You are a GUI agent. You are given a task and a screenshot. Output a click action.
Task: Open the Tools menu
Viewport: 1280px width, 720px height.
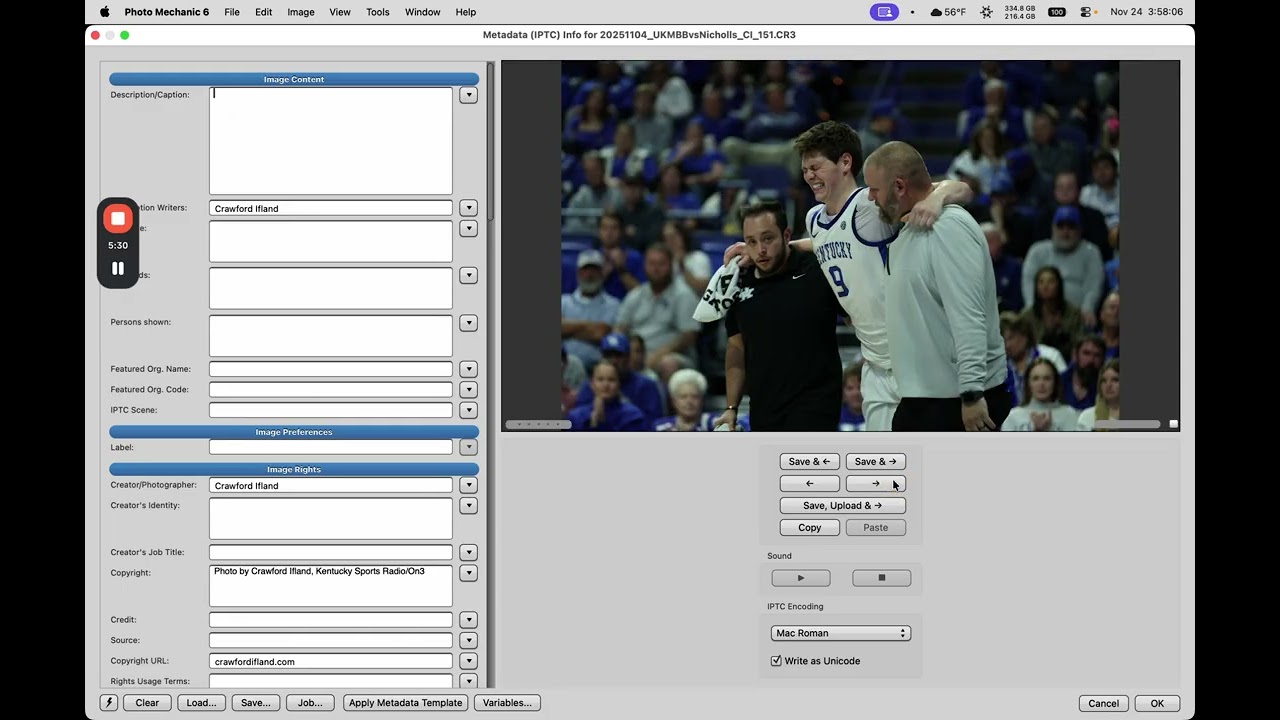(378, 12)
